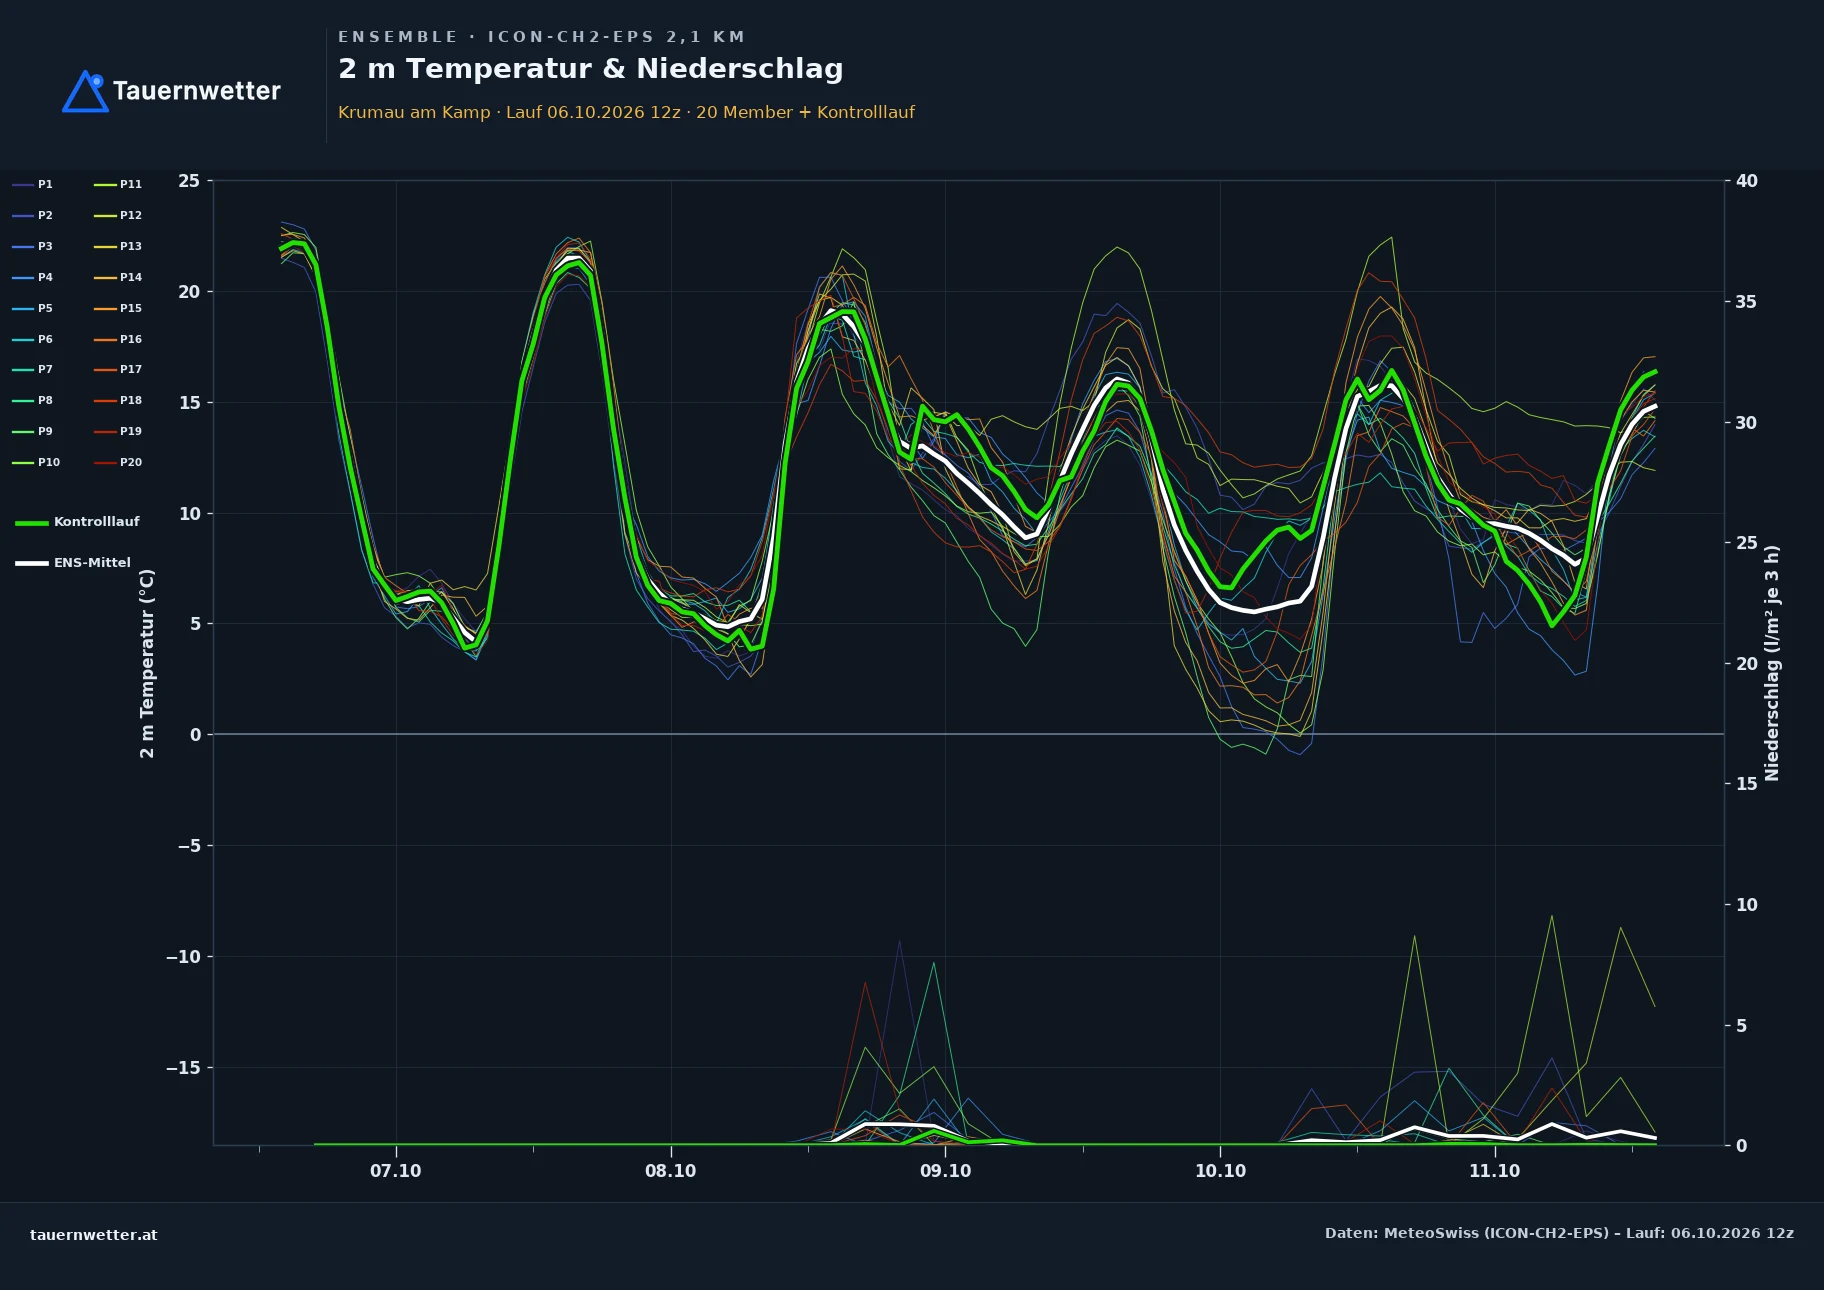Screen dimensions: 1824x1290
Task: Select legend entry P16
Action: tap(118, 339)
